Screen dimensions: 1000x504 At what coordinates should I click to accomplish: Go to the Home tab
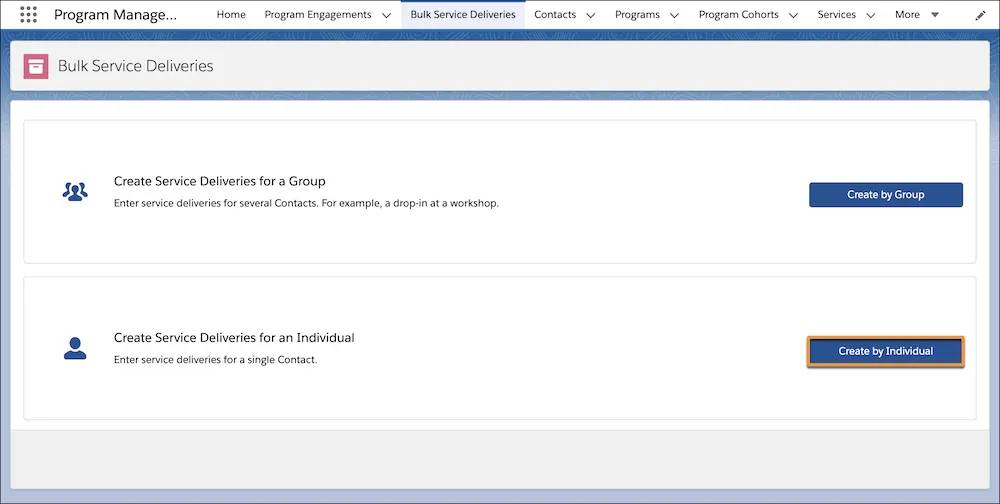click(231, 15)
